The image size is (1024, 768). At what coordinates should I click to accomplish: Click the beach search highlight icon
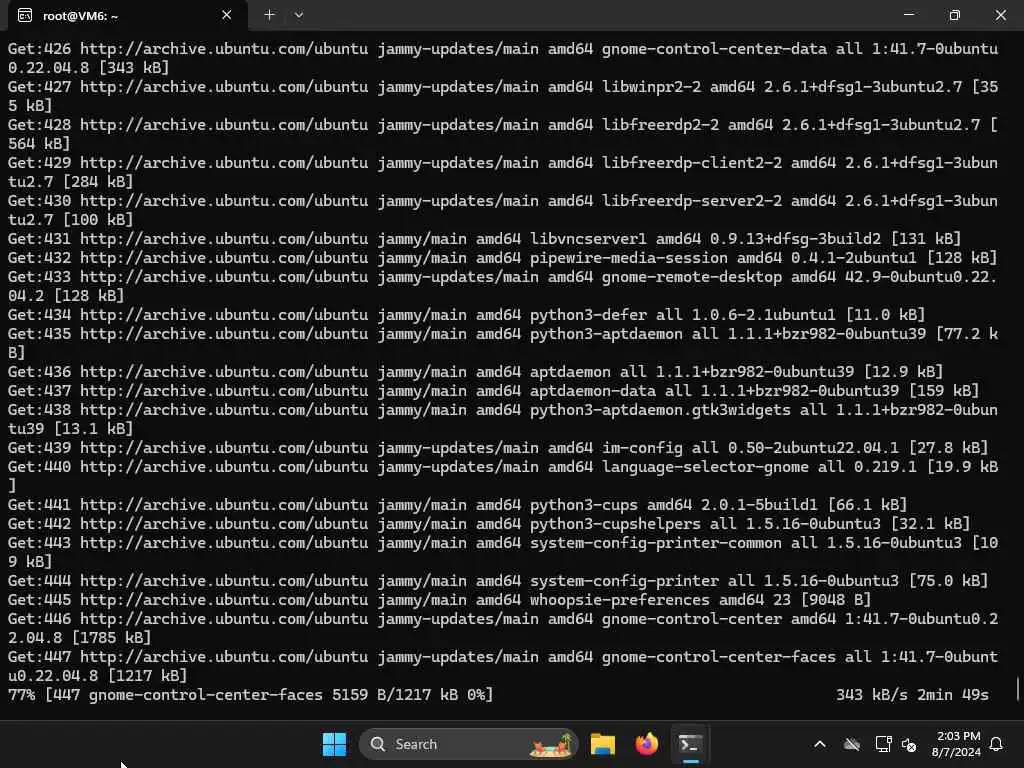click(x=551, y=744)
